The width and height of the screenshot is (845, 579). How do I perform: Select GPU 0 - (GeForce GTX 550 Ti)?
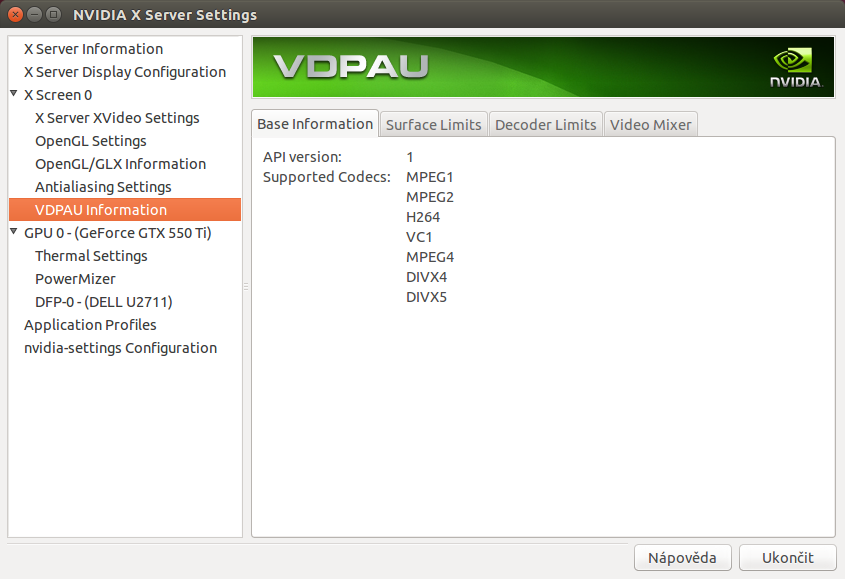pyautogui.click(x=125, y=233)
